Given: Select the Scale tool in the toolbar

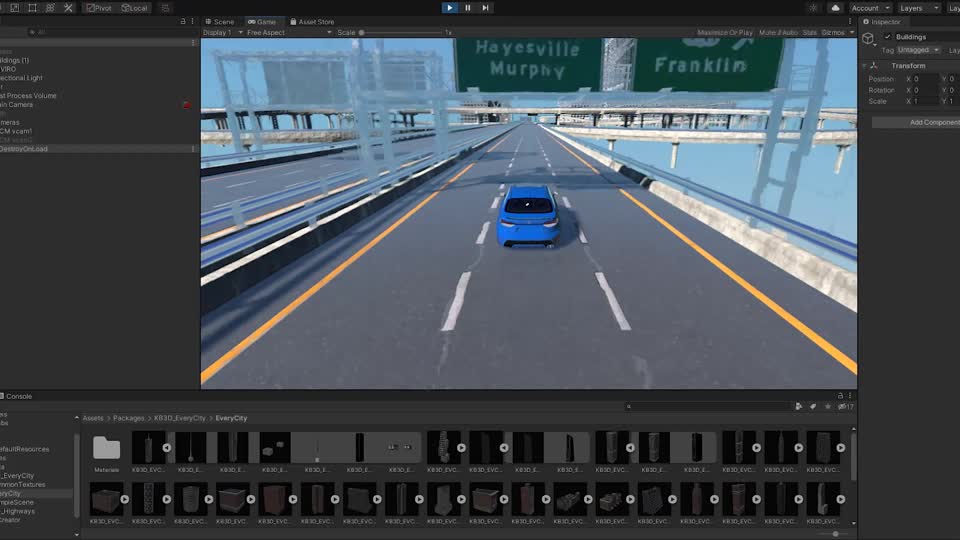Looking at the screenshot, I should pos(15,8).
